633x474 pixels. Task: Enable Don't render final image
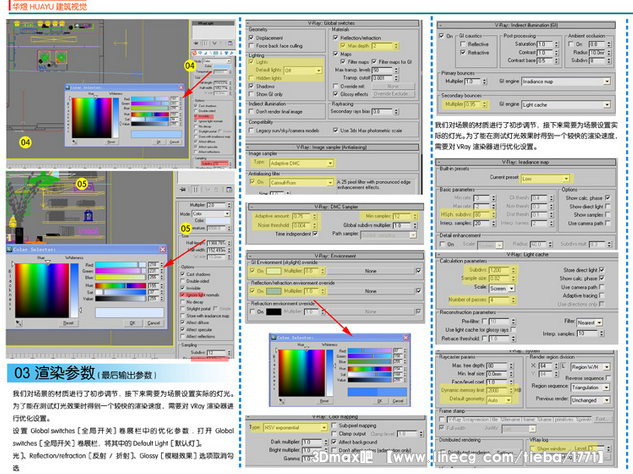[251, 111]
